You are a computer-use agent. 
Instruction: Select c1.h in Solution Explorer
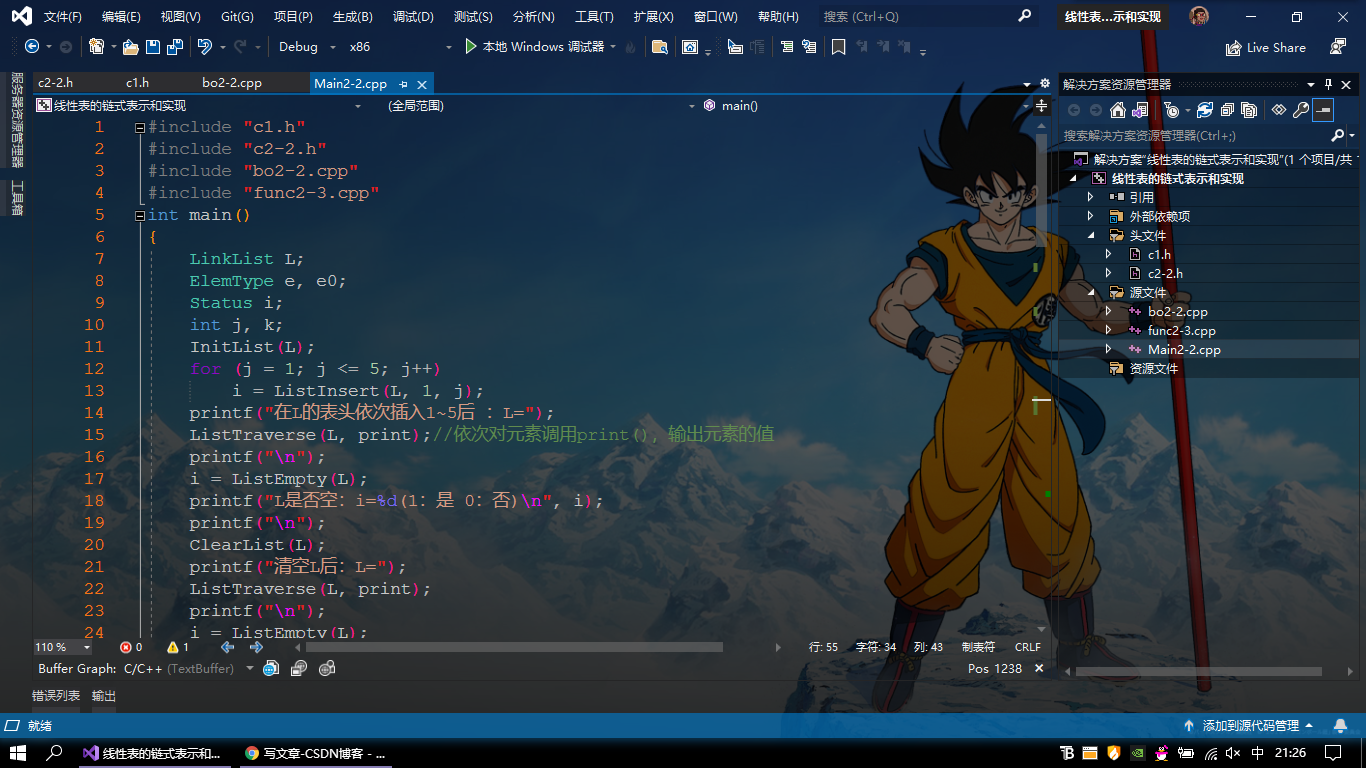[x=1159, y=254]
